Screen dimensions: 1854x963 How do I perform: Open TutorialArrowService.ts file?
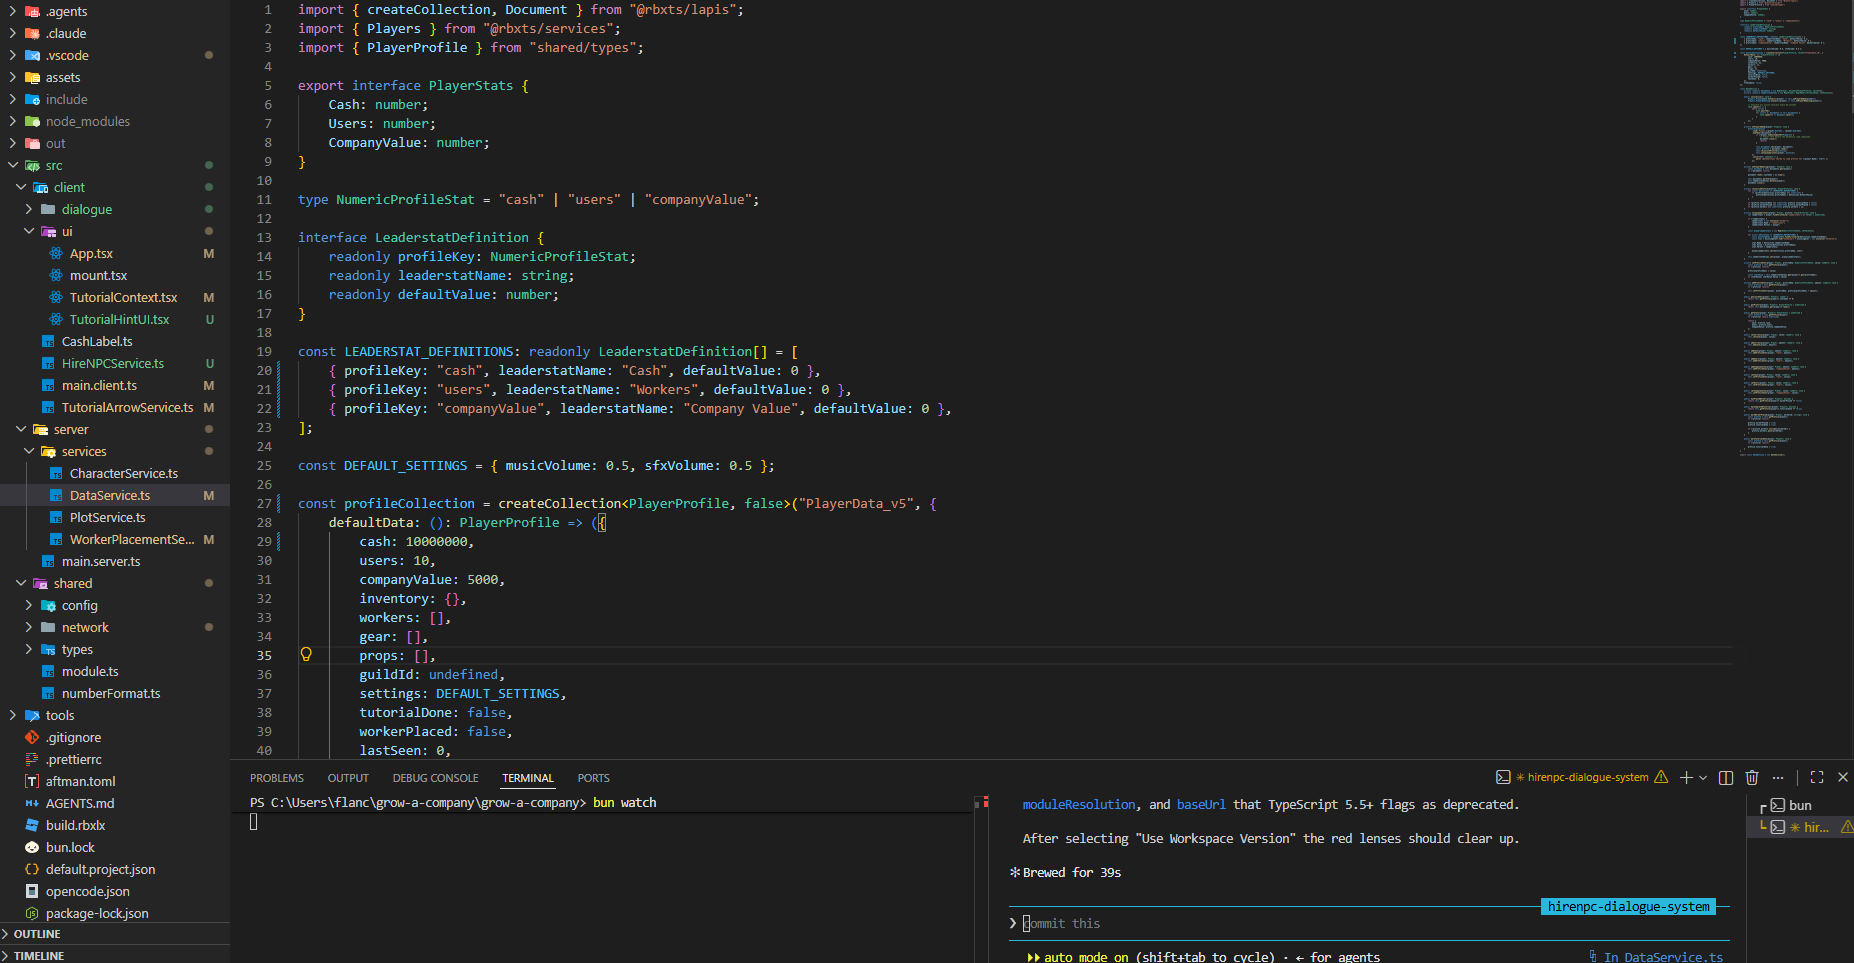(127, 407)
